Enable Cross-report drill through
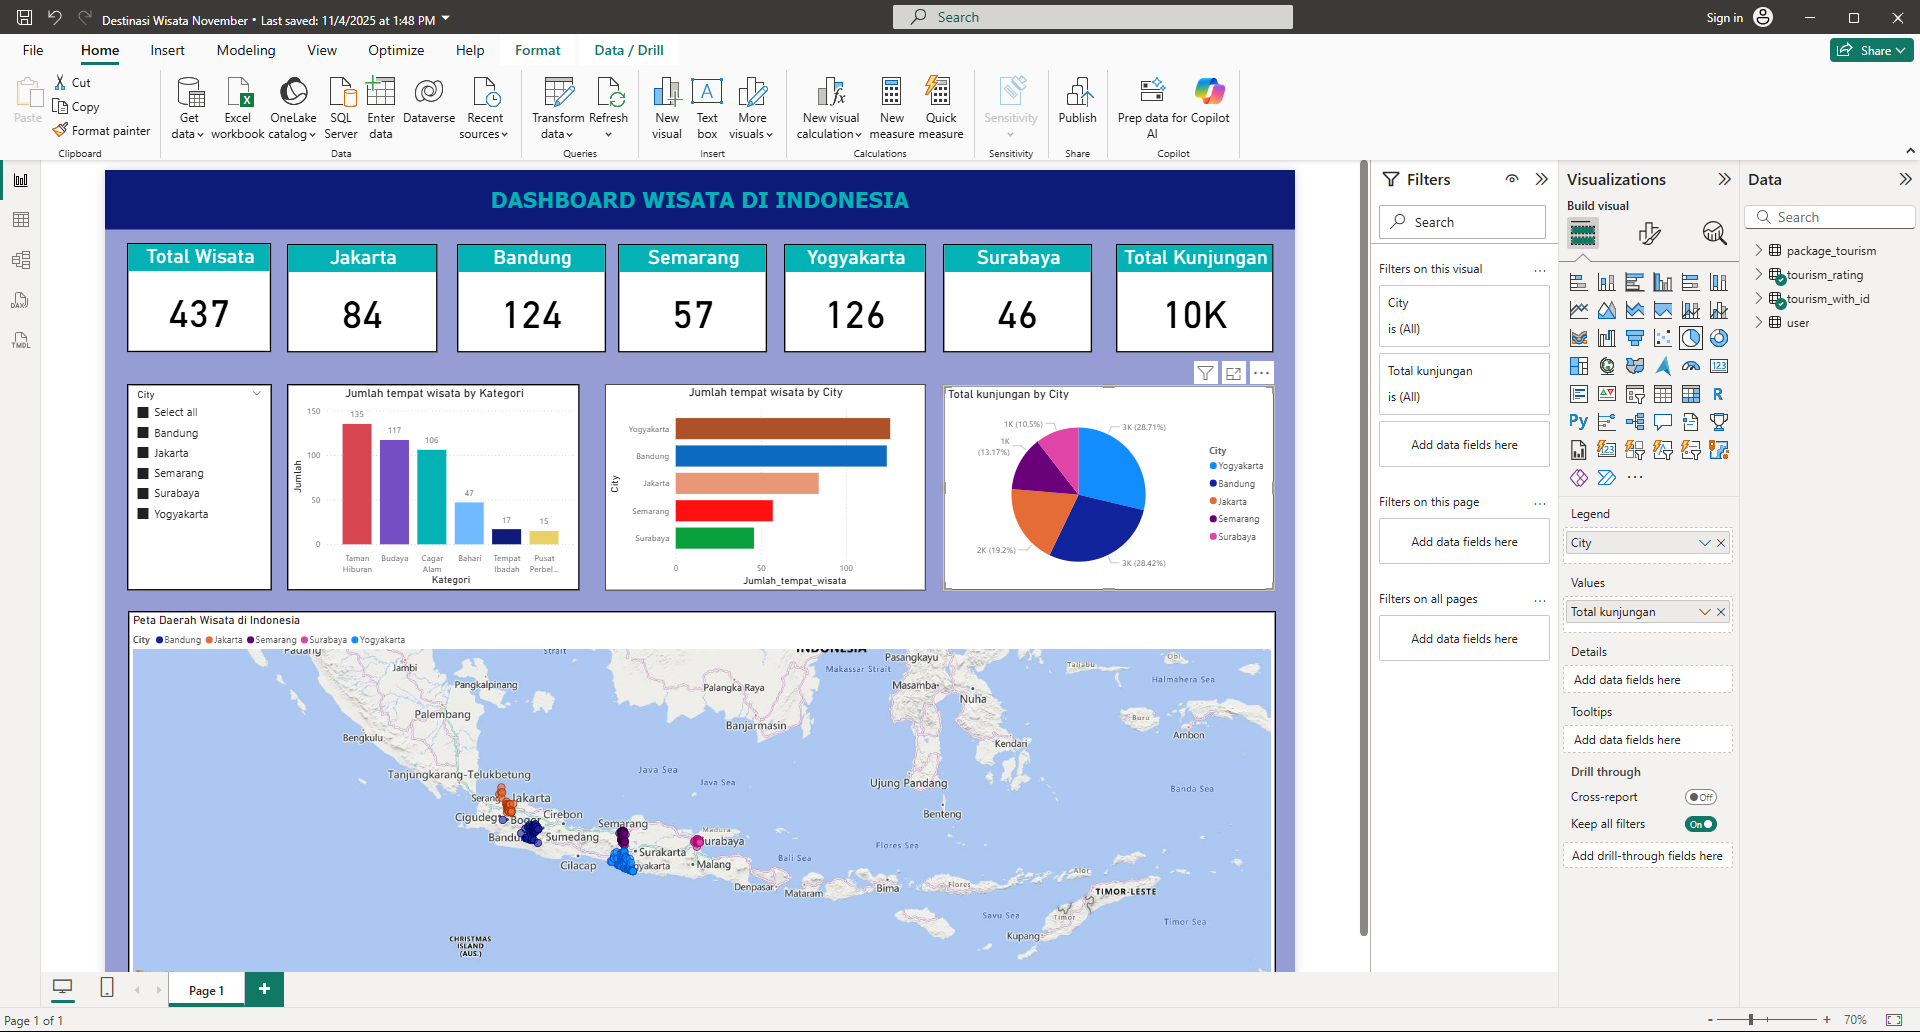The image size is (1920, 1032). (1700, 797)
